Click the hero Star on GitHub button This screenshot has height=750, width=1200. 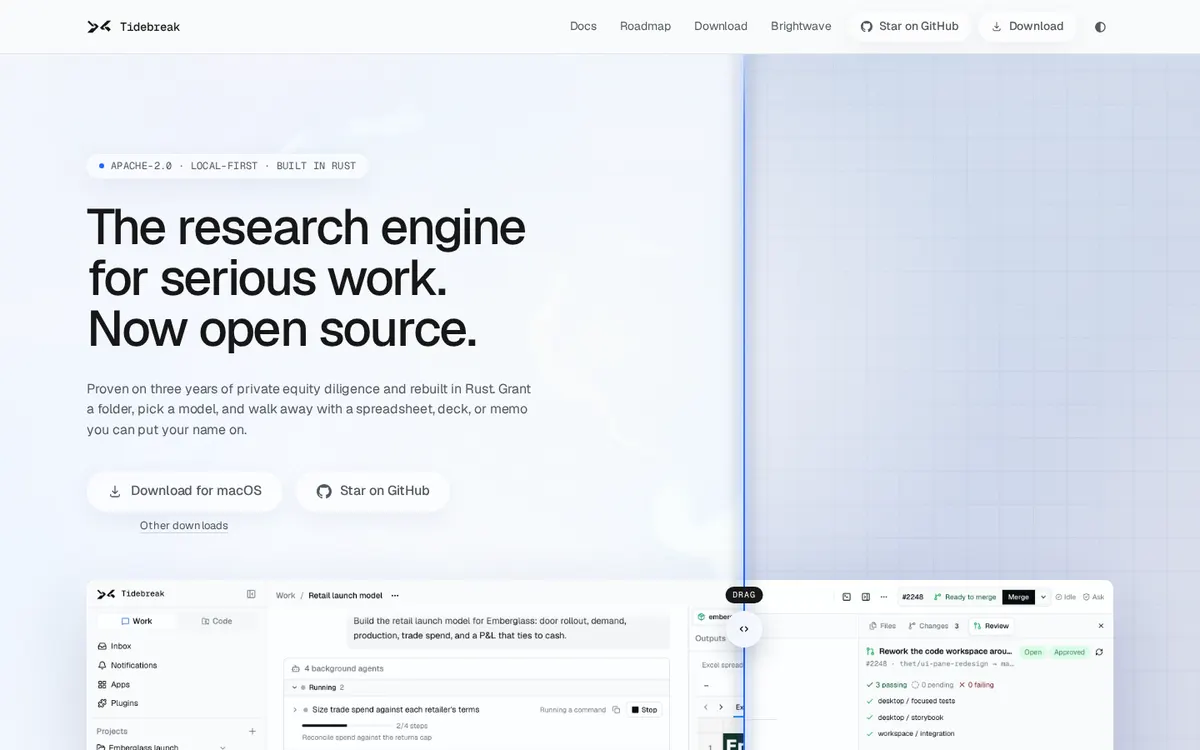373,491
